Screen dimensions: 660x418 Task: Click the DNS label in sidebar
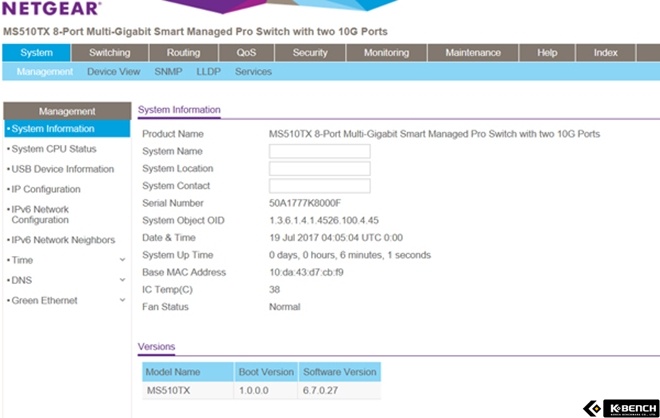[x=21, y=280]
